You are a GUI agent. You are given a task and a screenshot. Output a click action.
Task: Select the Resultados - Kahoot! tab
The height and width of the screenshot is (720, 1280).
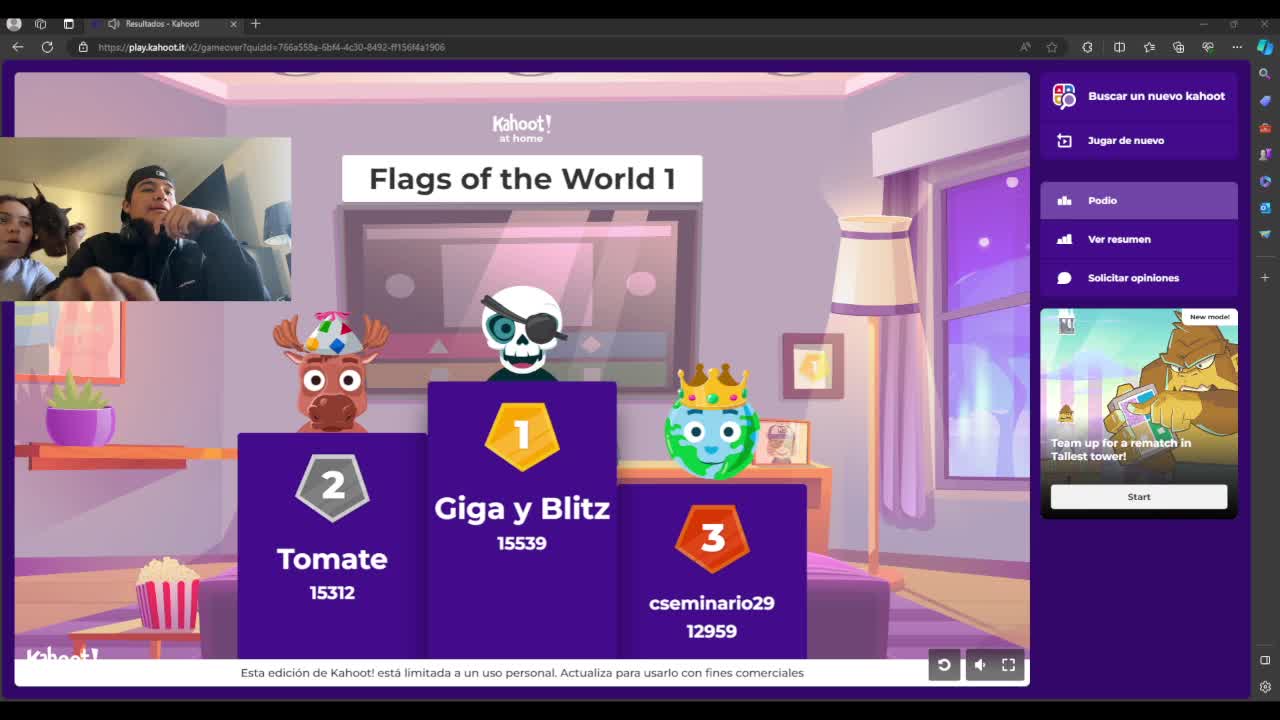162,23
